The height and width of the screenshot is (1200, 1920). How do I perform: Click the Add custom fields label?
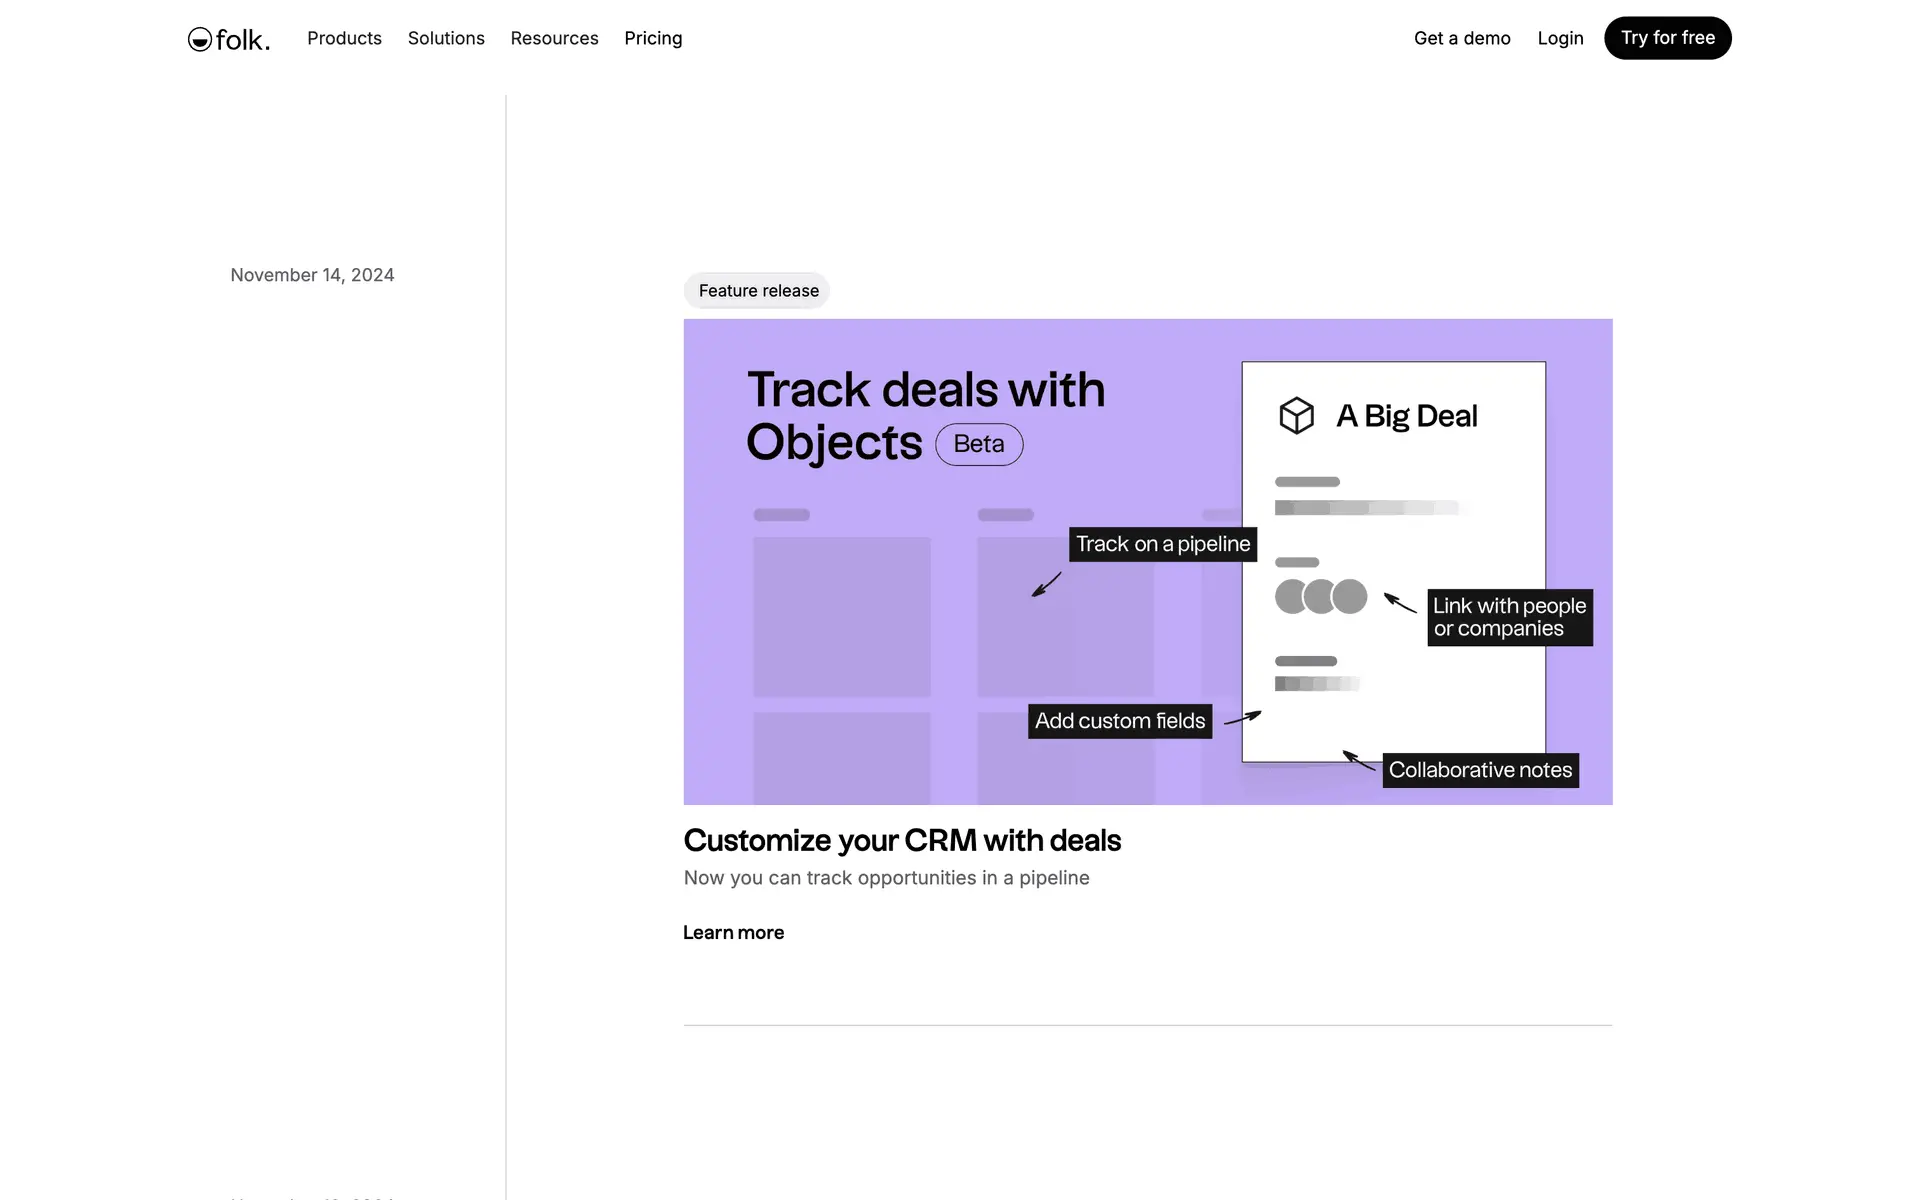coord(1119,721)
